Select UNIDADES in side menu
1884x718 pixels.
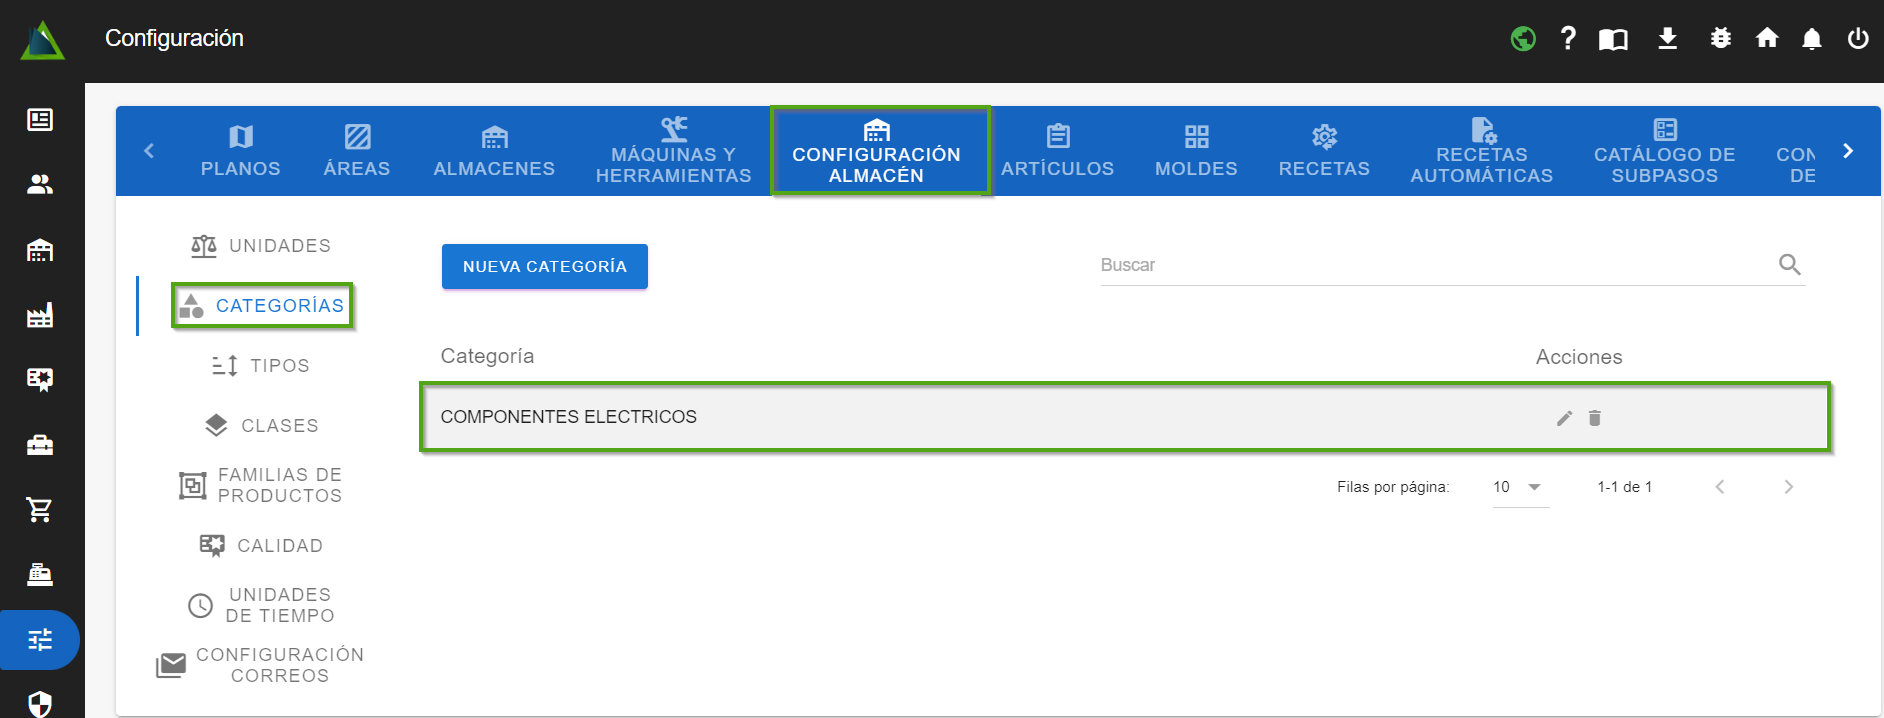click(262, 246)
